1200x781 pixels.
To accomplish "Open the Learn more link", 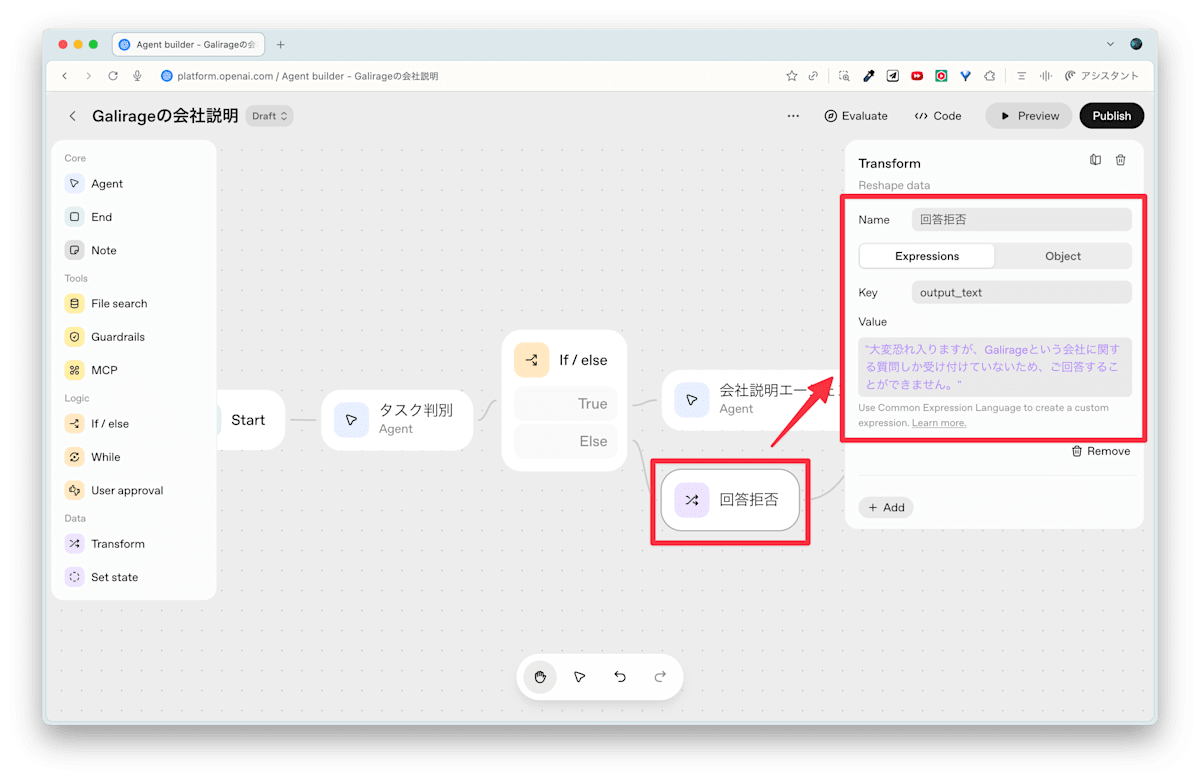I will [x=939, y=423].
